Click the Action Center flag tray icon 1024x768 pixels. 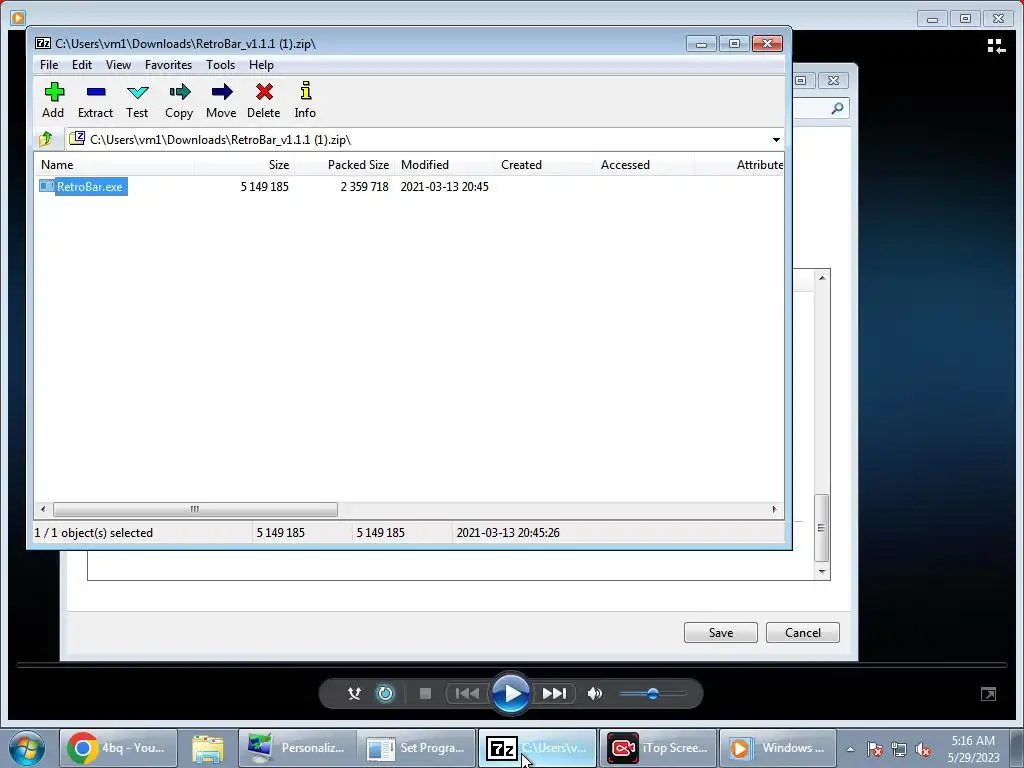coord(875,749)
